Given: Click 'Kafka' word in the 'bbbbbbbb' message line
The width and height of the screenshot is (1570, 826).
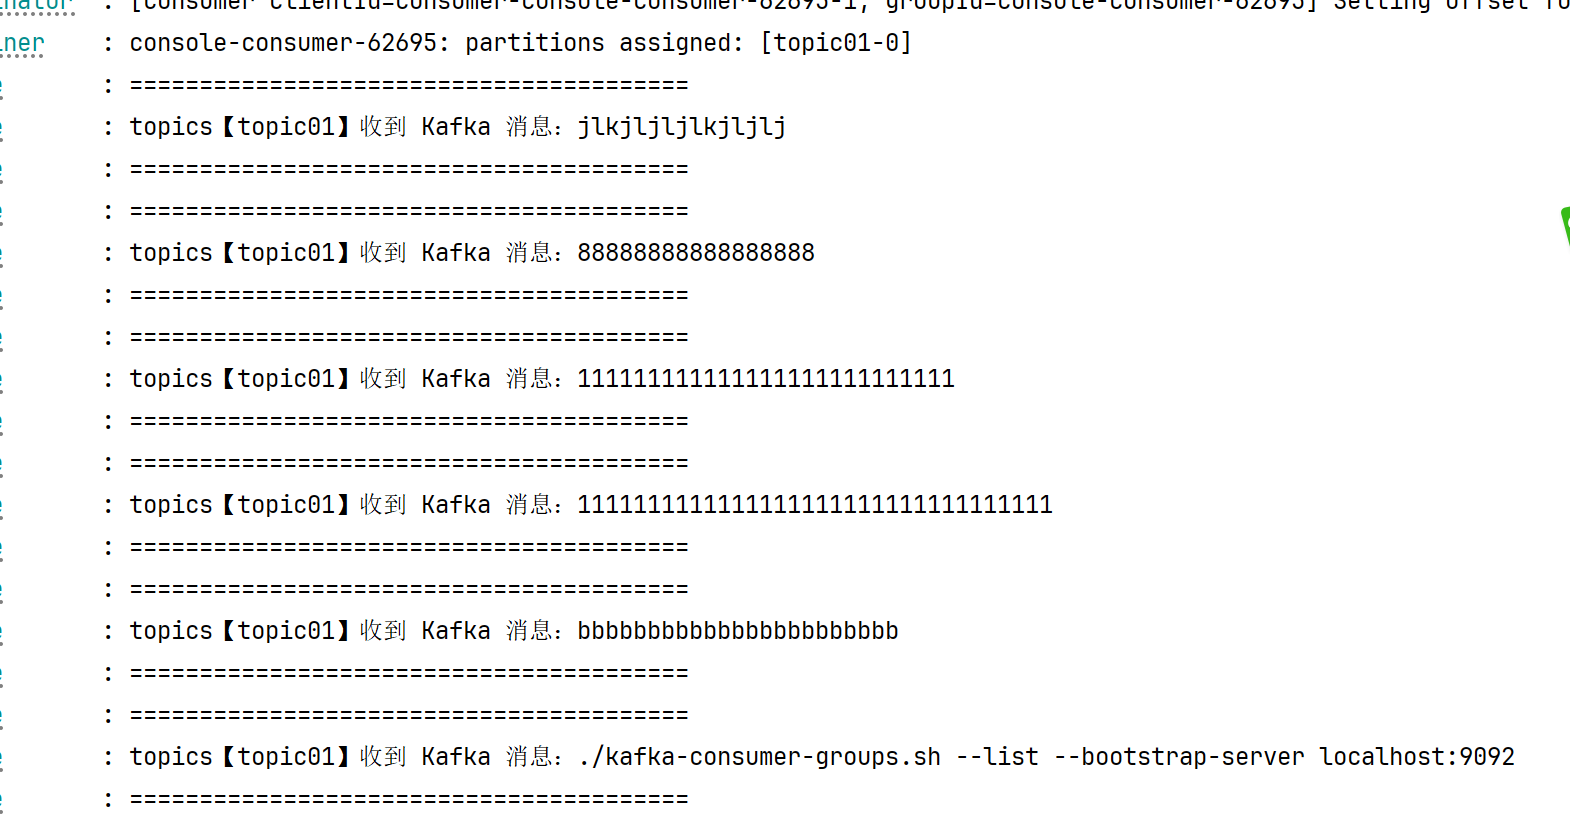Looking at the screenshot, I should pos(456,631).
